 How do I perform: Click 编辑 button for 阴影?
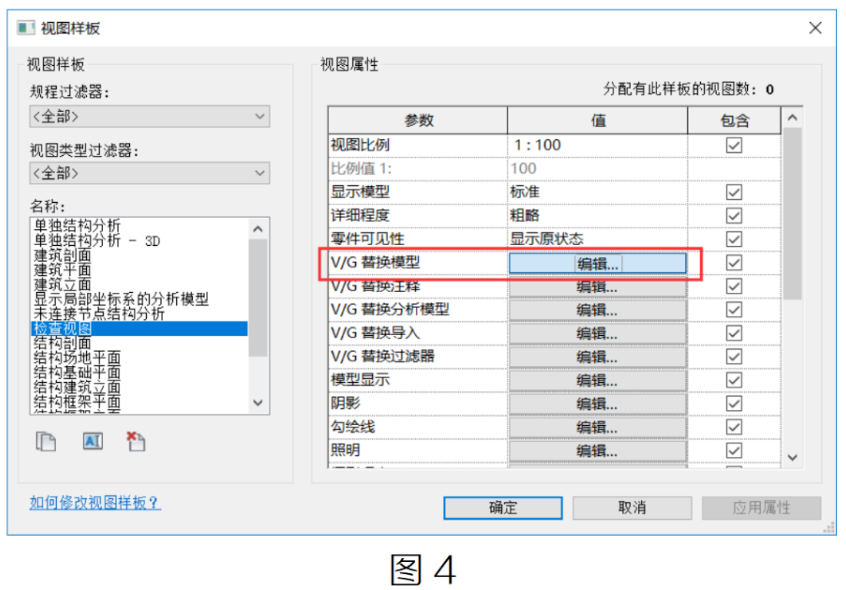(x=597, y=404)
